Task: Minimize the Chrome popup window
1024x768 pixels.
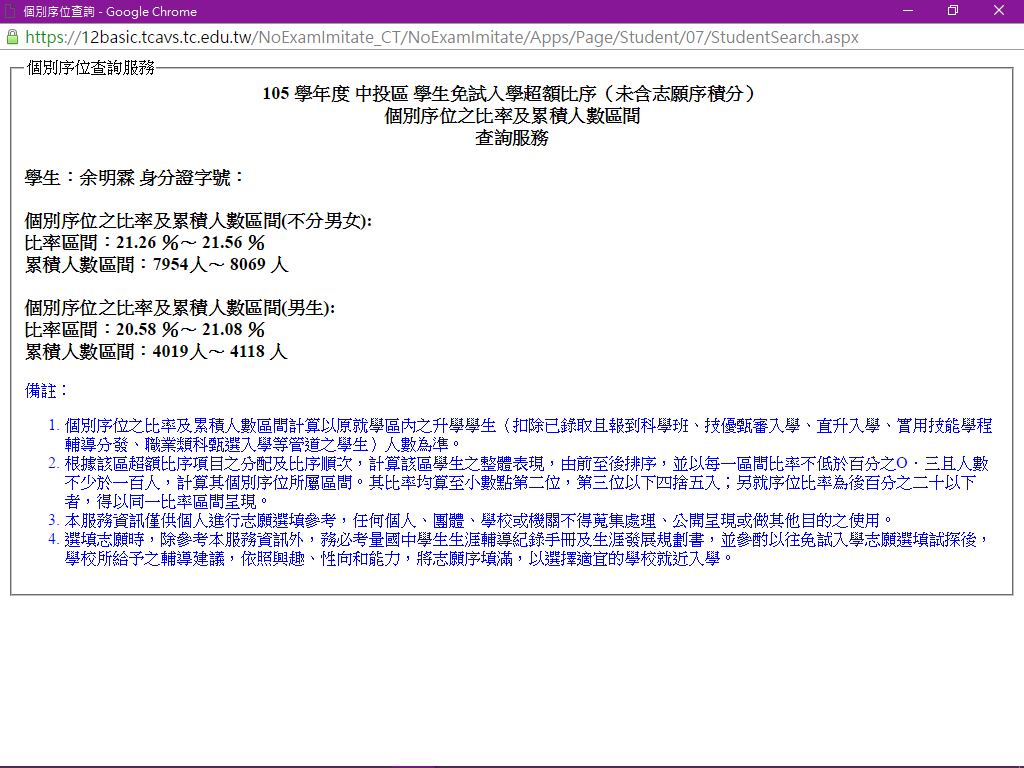Action: pos(908,11)
